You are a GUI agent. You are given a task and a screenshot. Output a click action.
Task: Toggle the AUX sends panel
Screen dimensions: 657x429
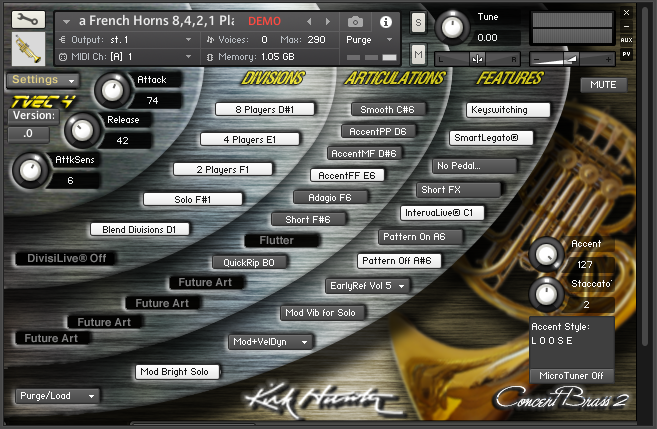pyautogui.click(x=626, y=40)
